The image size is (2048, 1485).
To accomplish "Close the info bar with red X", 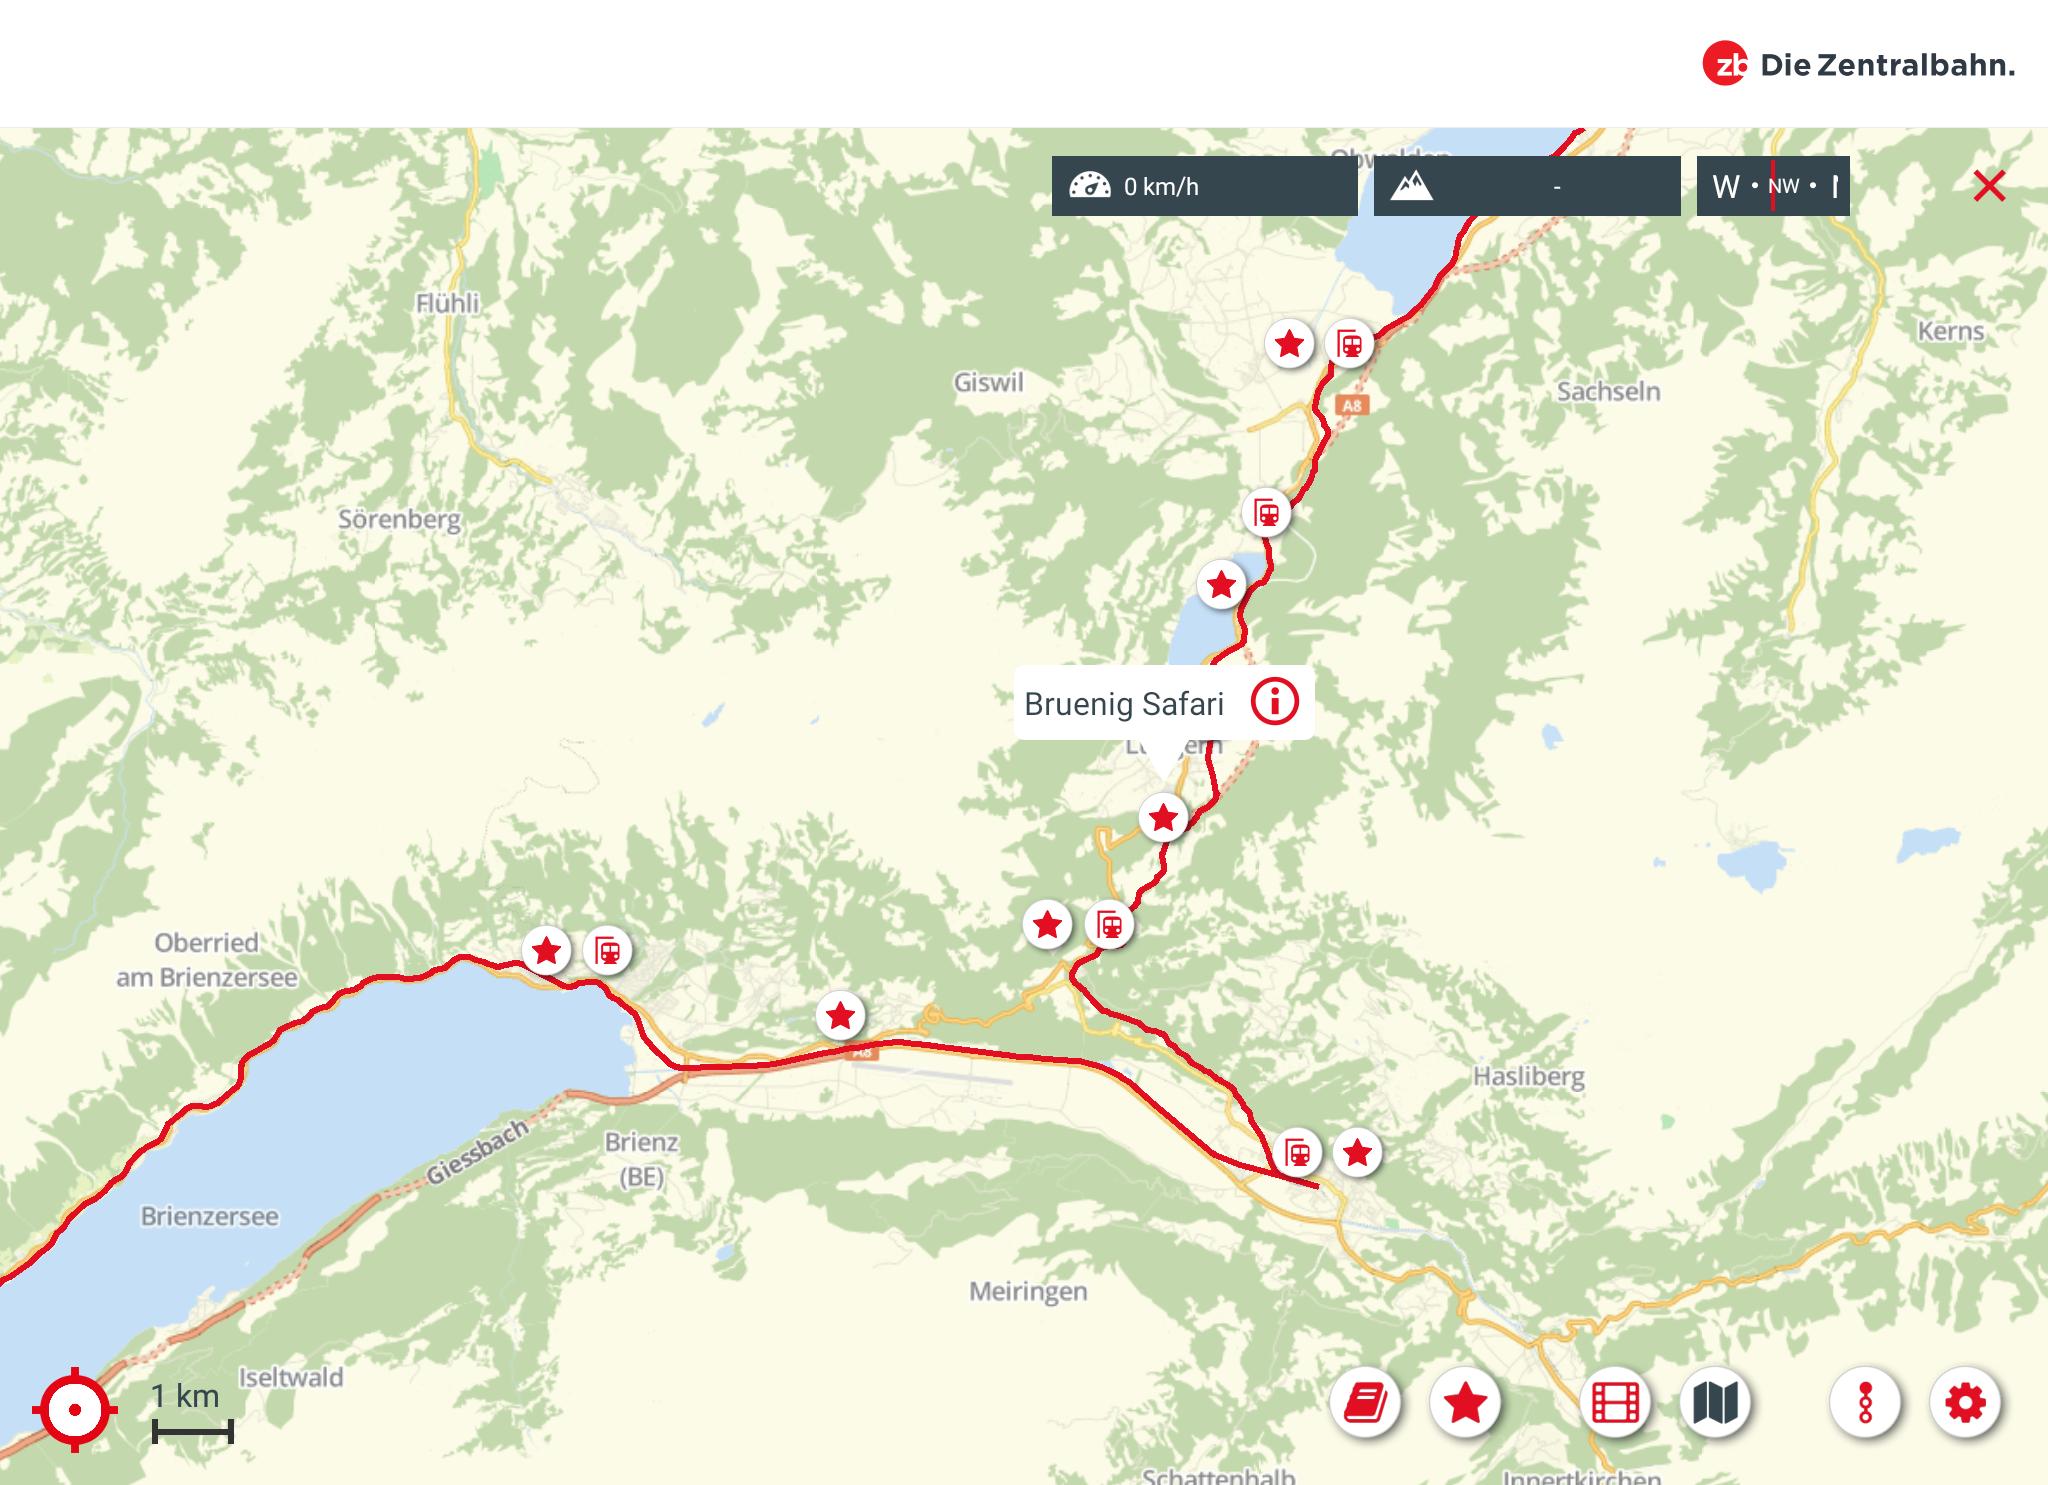I will pyautogui.click(x=1989, y=186).
